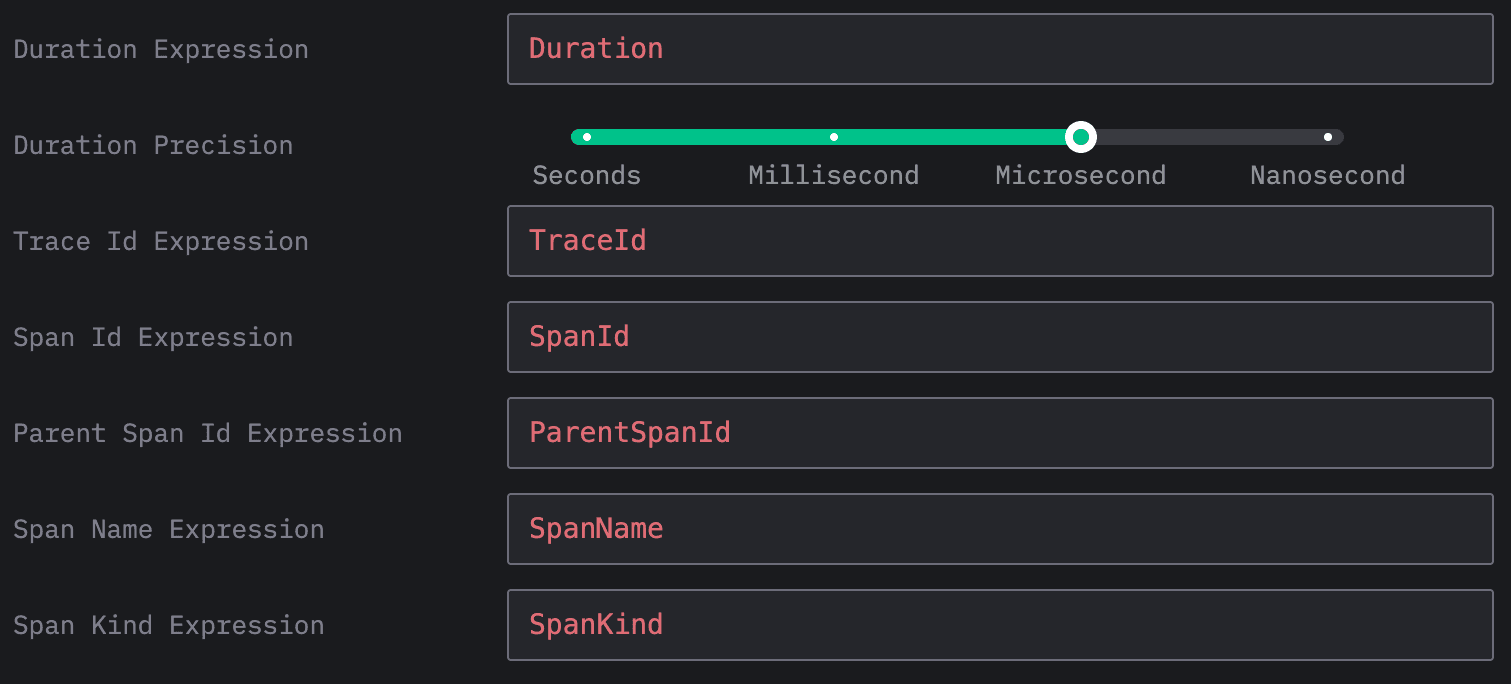Focus the SpanName expression input field
This screenshot has width=1511, height=684.
1000,529
